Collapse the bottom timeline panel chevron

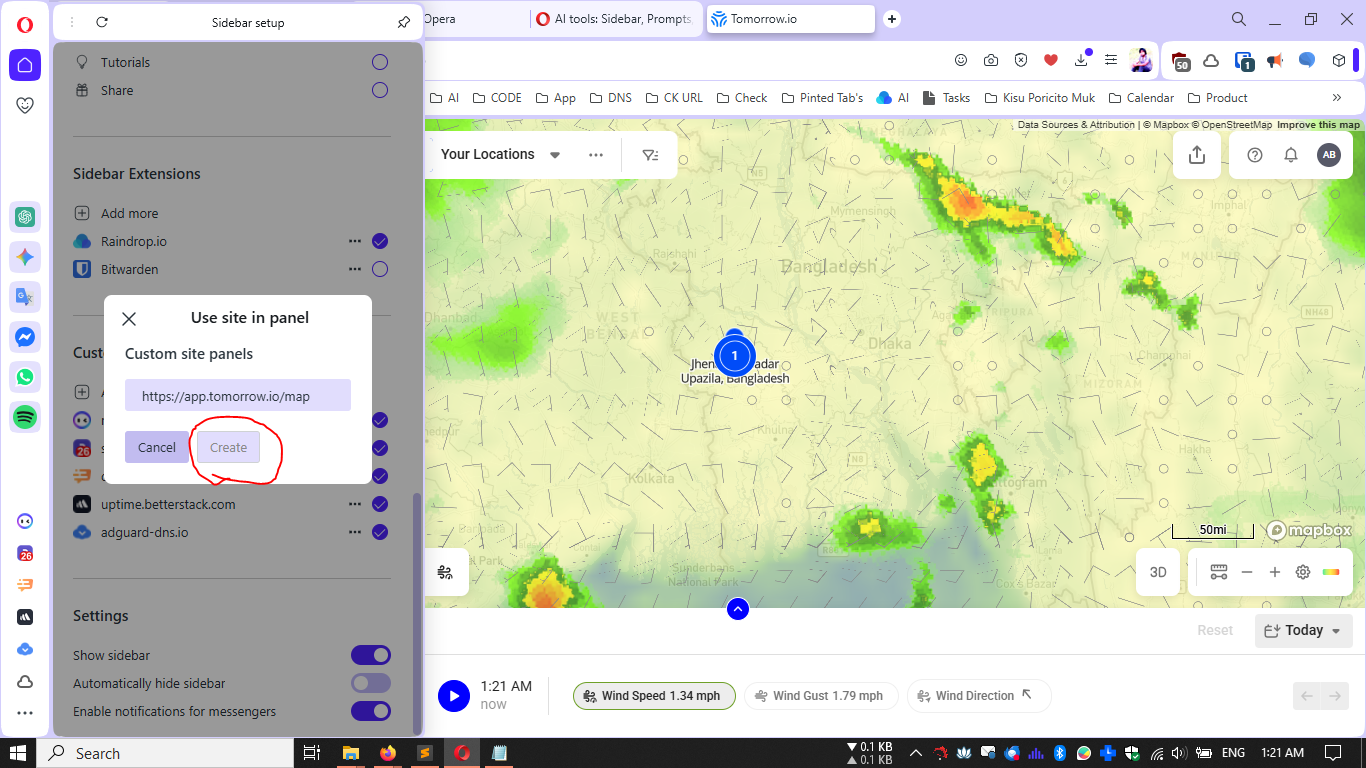click(738, 608)
